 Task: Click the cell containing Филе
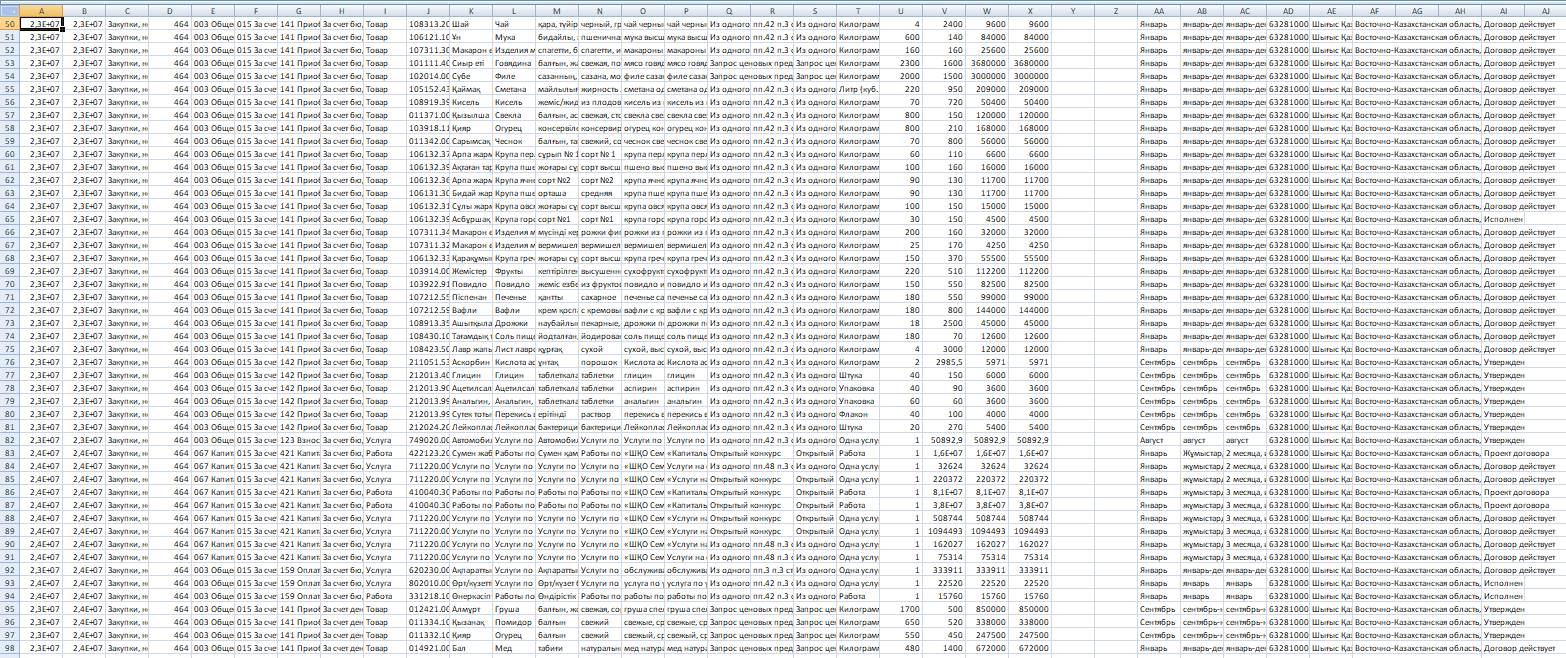pos(514,75)
